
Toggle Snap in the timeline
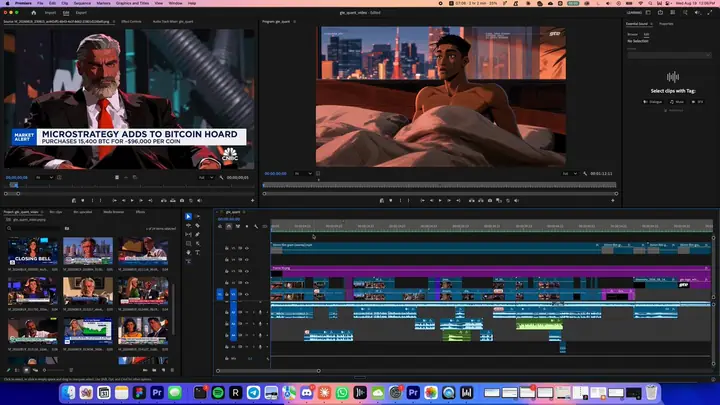click(x=229, y=226)
